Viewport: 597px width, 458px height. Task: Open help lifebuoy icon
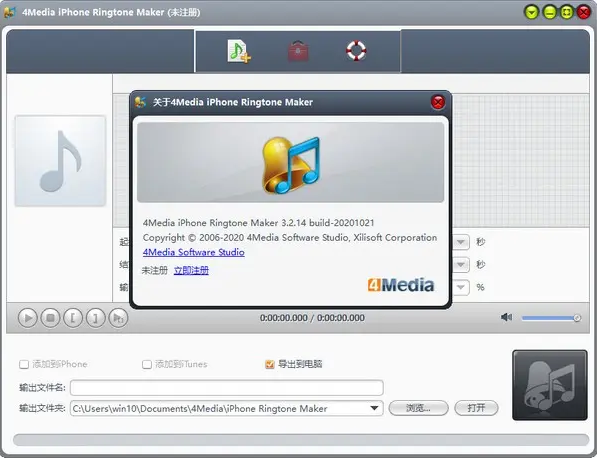click(356, 51)
